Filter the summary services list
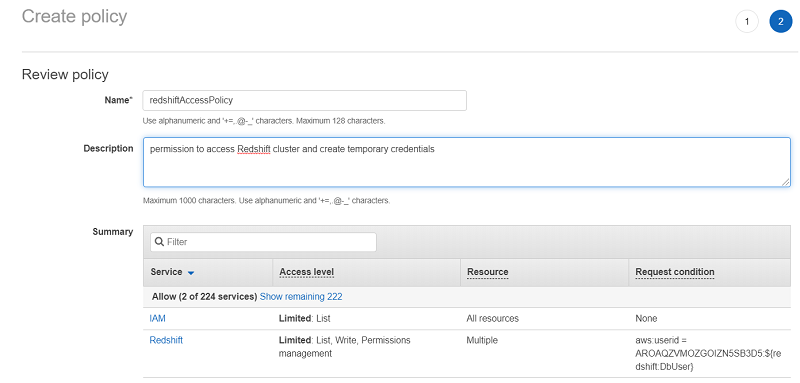The height and width of the screenshot is (383, 800). pos(263,242)
